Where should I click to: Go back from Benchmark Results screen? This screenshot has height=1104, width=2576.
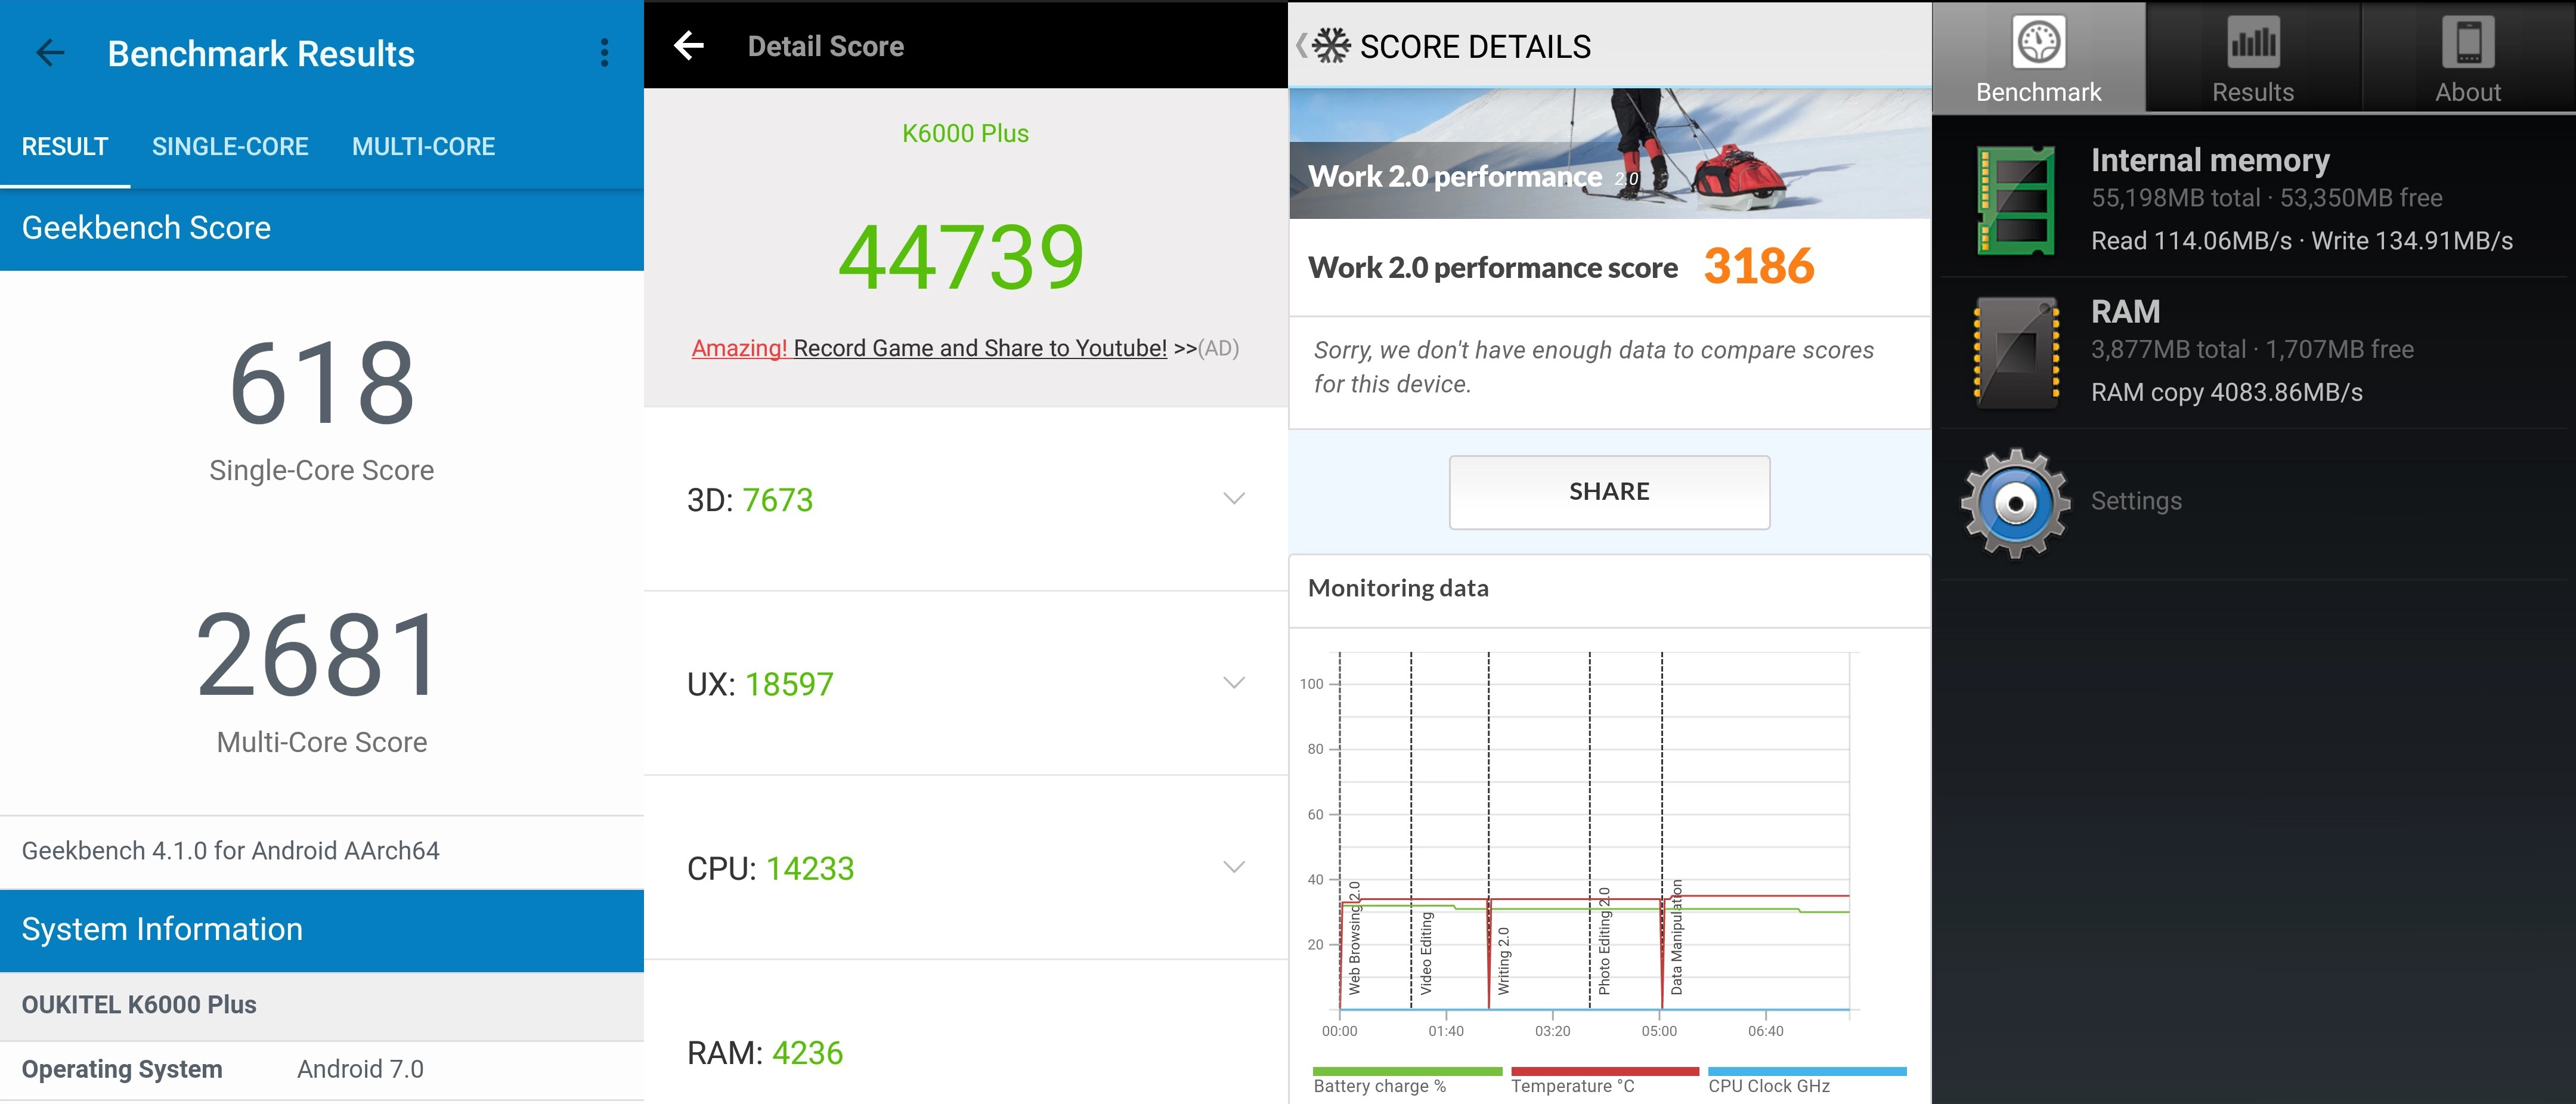pos(50,53)
